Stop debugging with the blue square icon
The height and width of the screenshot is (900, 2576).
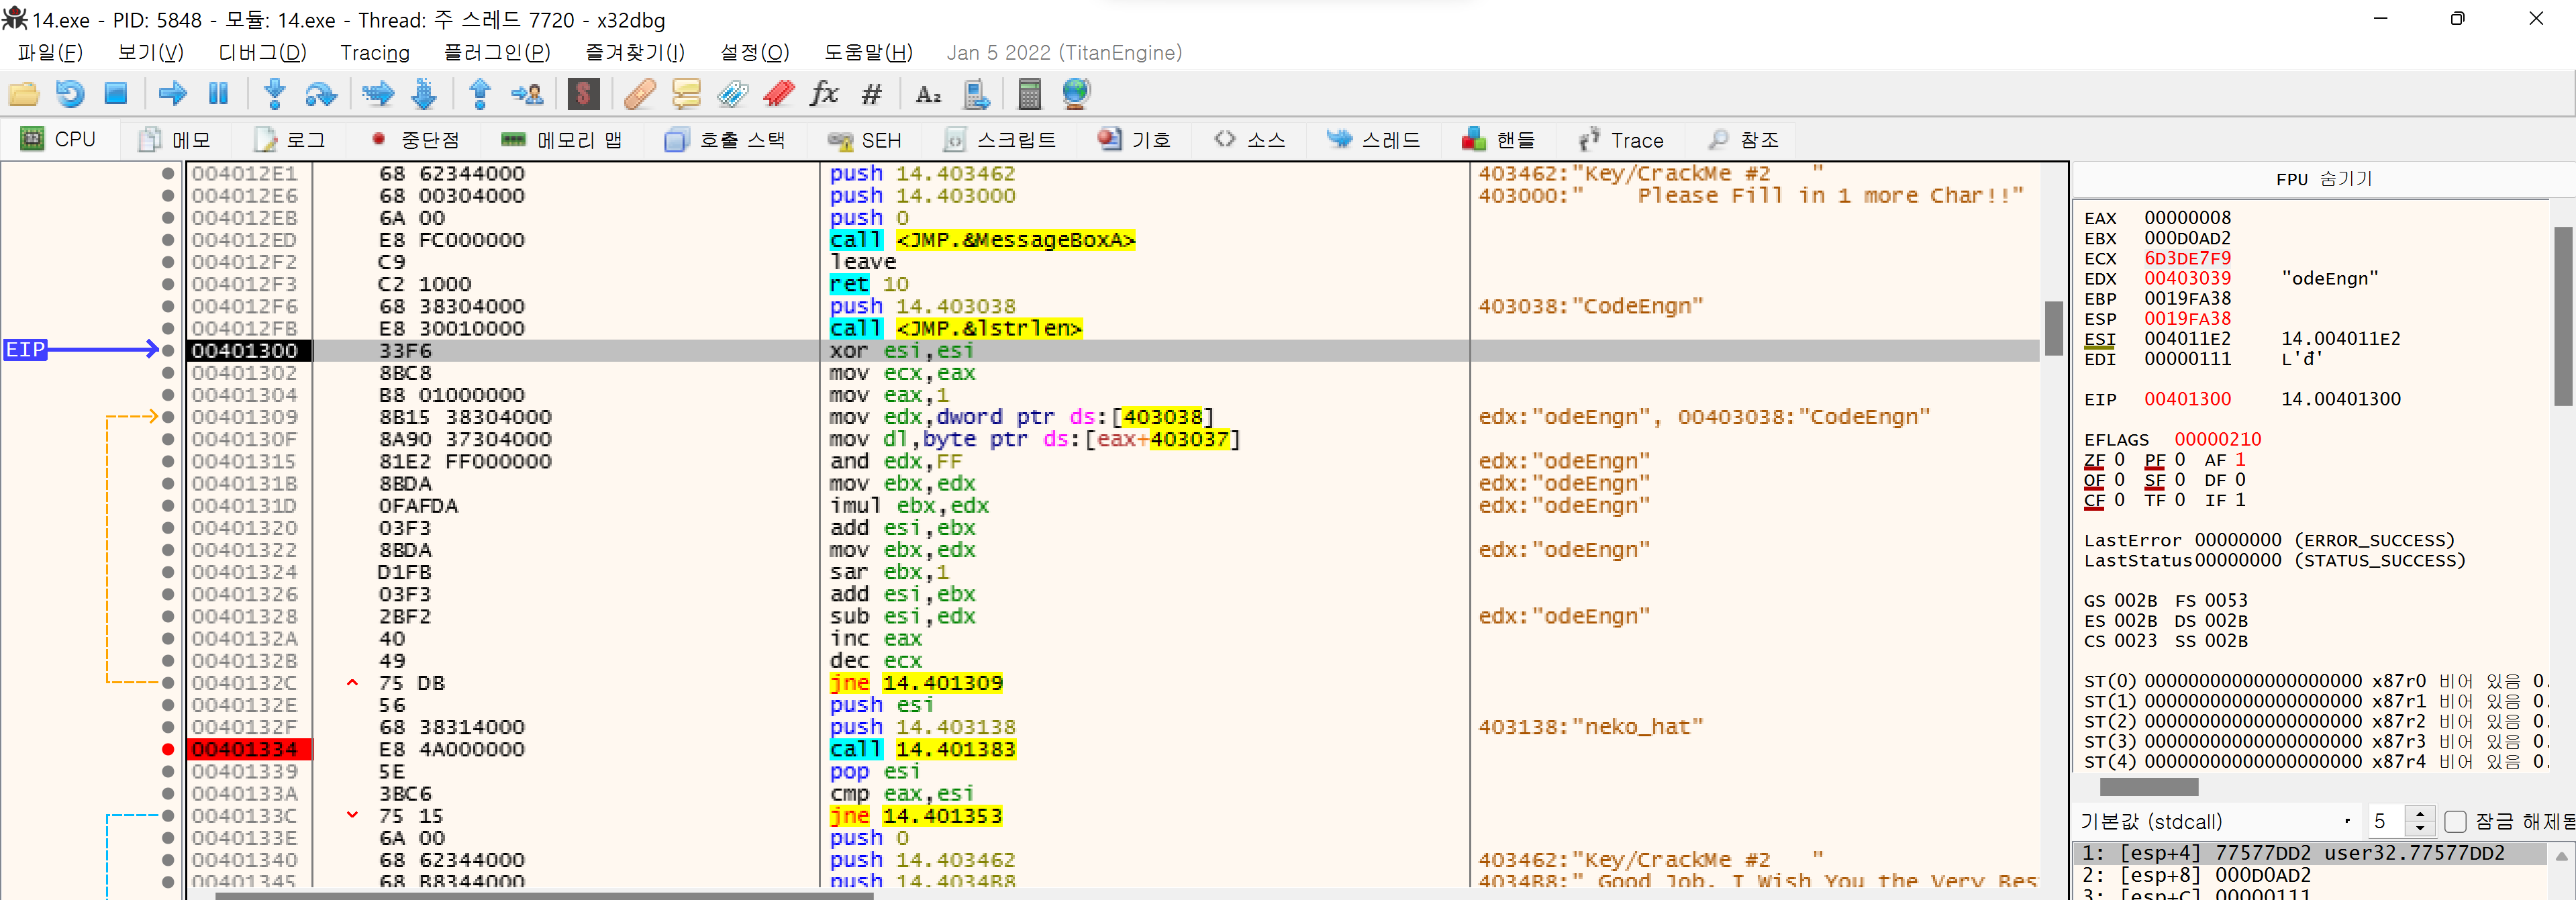(116, 94)
